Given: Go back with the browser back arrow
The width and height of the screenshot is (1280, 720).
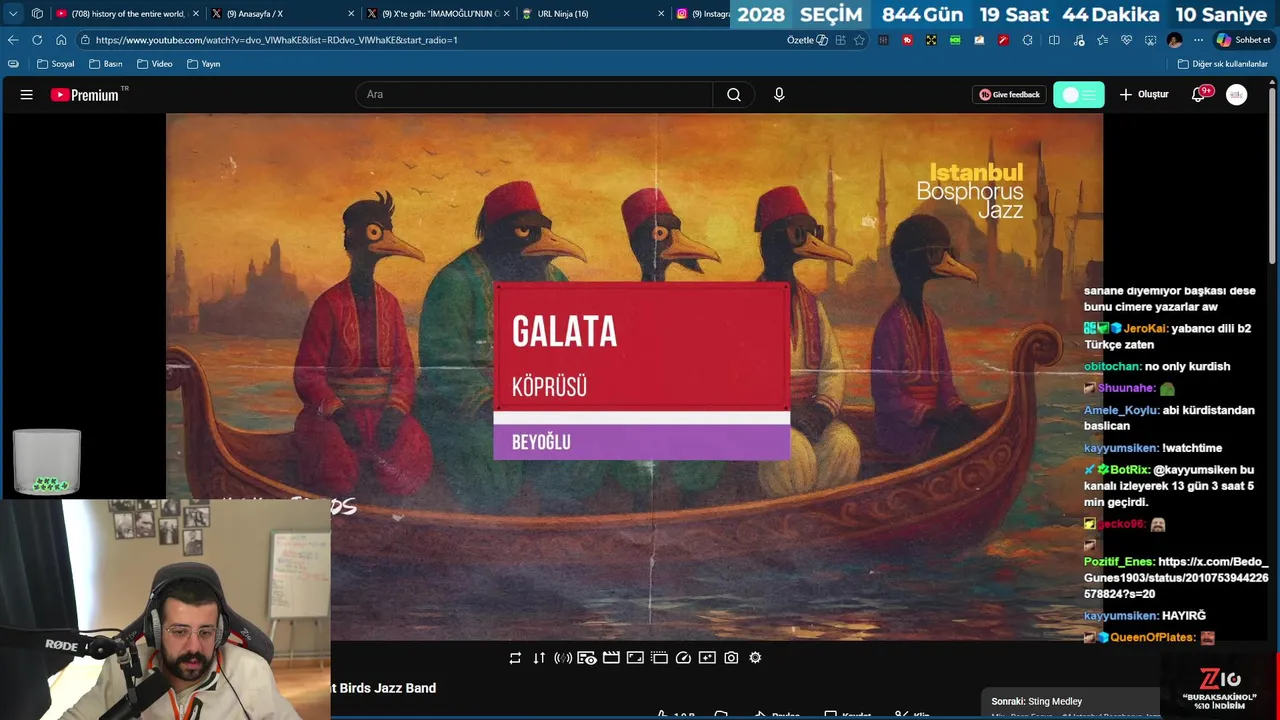Looking at the screenshot, I should pyautogui.click(x=13, y=40).
